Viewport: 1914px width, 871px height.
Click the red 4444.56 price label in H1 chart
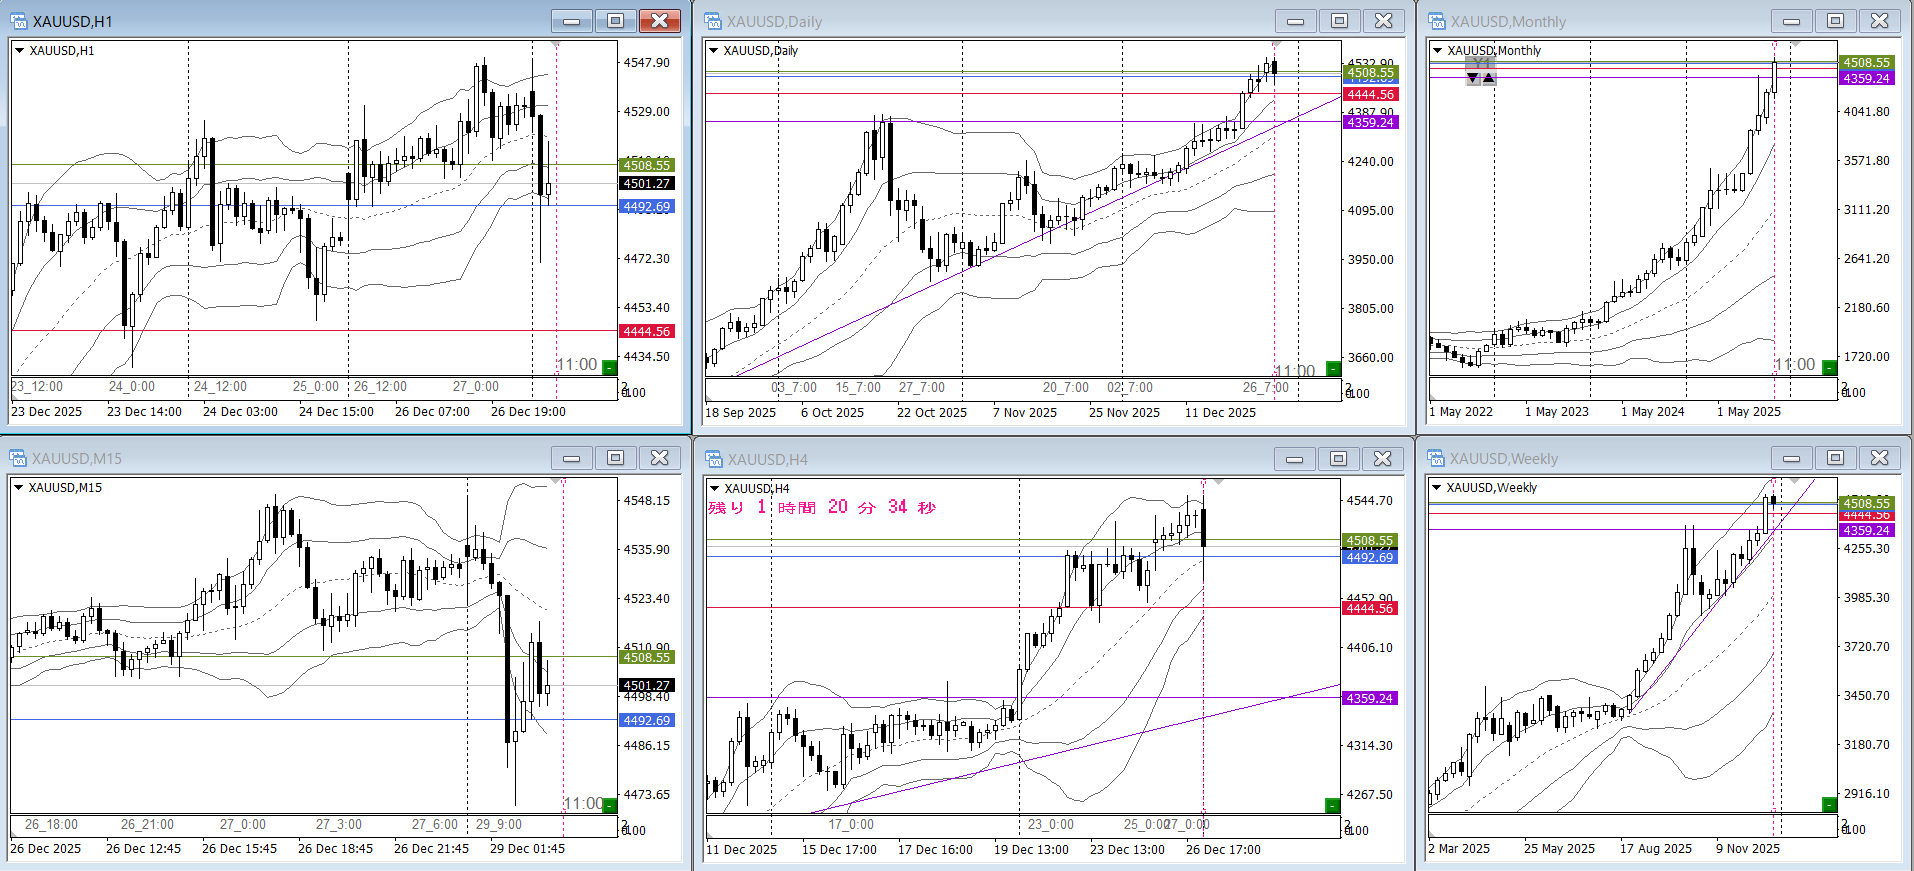(x=647, y=331)
